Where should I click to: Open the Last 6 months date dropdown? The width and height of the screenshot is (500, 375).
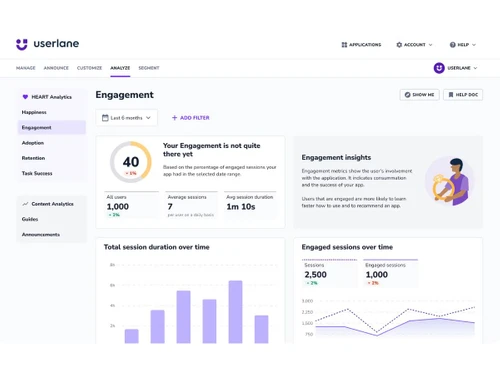127,118
